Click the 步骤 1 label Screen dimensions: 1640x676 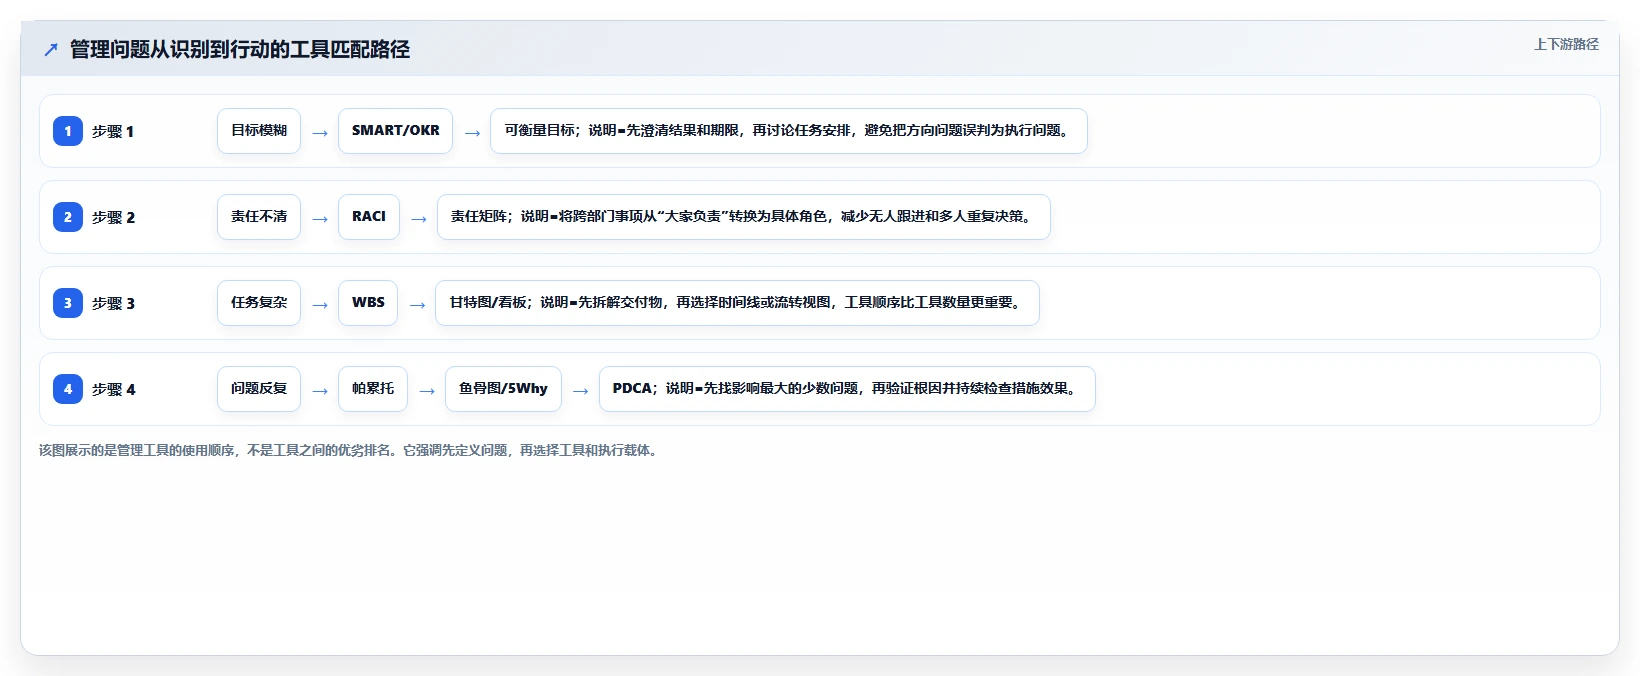(113, 131)
